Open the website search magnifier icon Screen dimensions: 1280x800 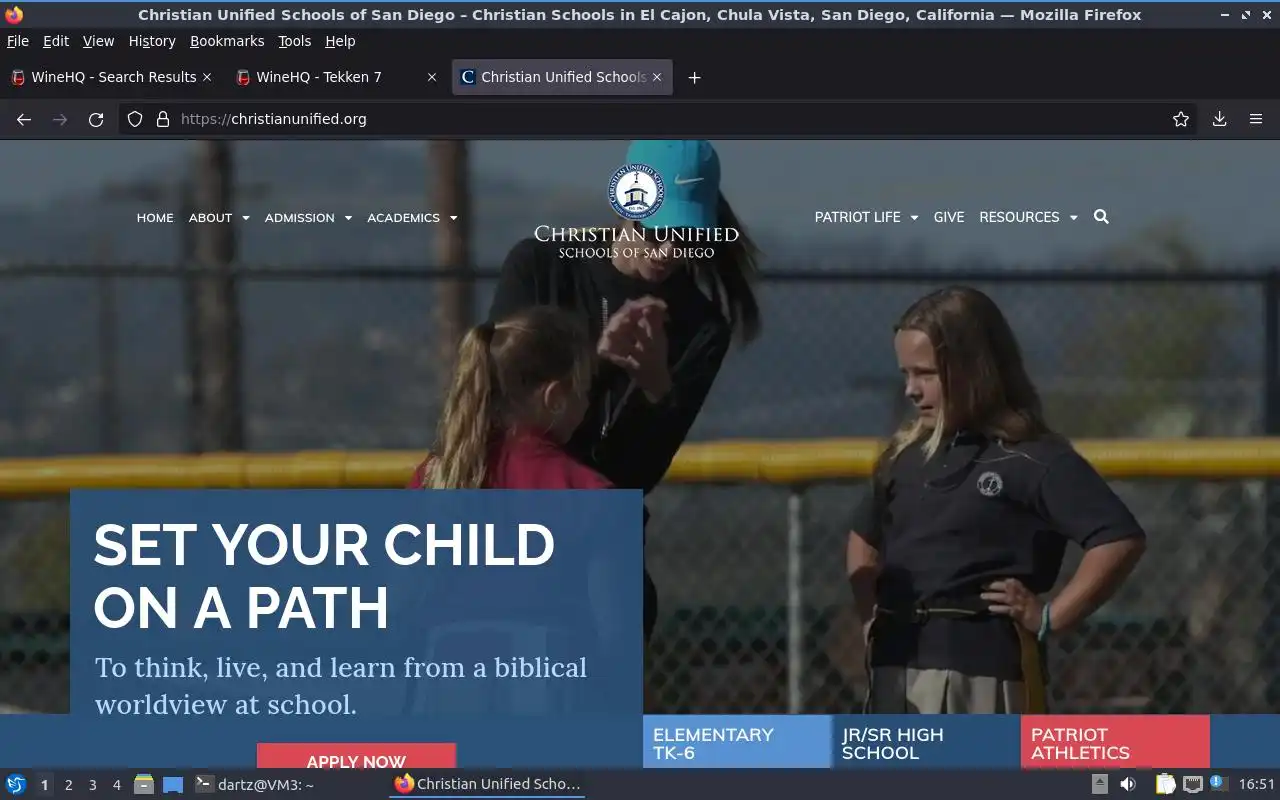(x=1101, y=217)
